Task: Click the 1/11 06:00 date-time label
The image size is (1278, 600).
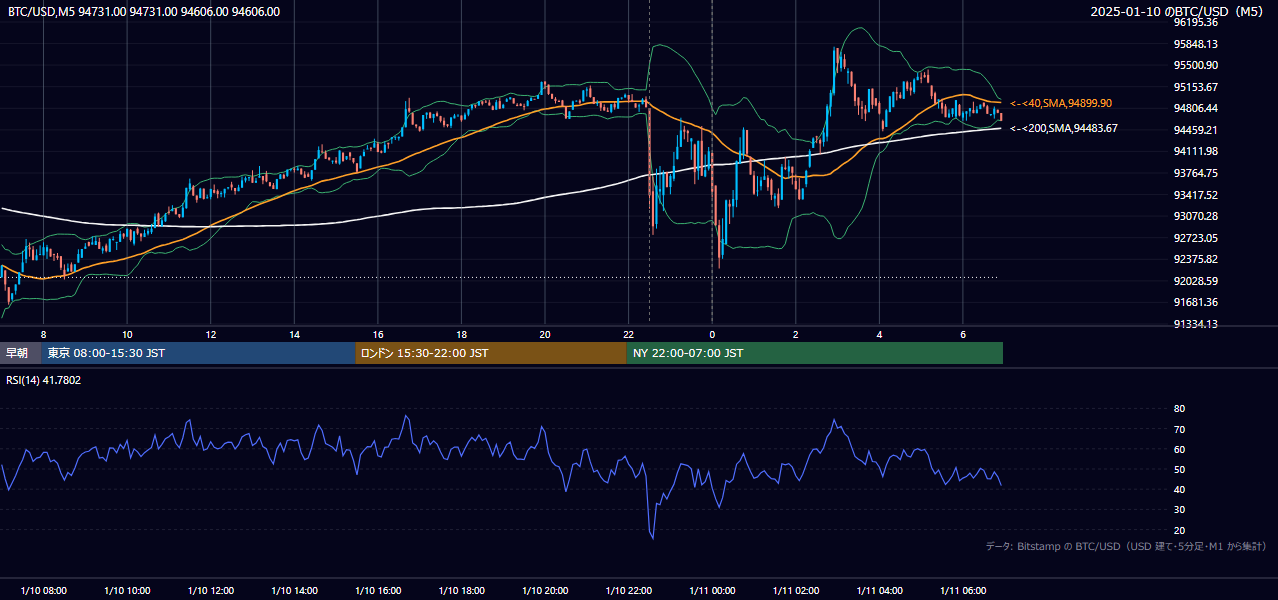Action: coord(963,590)
